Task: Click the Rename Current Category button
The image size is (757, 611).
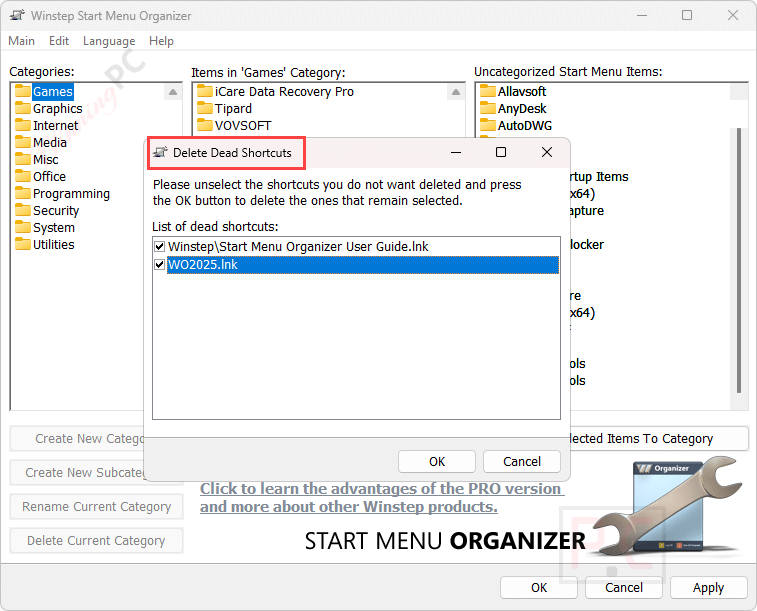Action: click(x=97, y=507)
